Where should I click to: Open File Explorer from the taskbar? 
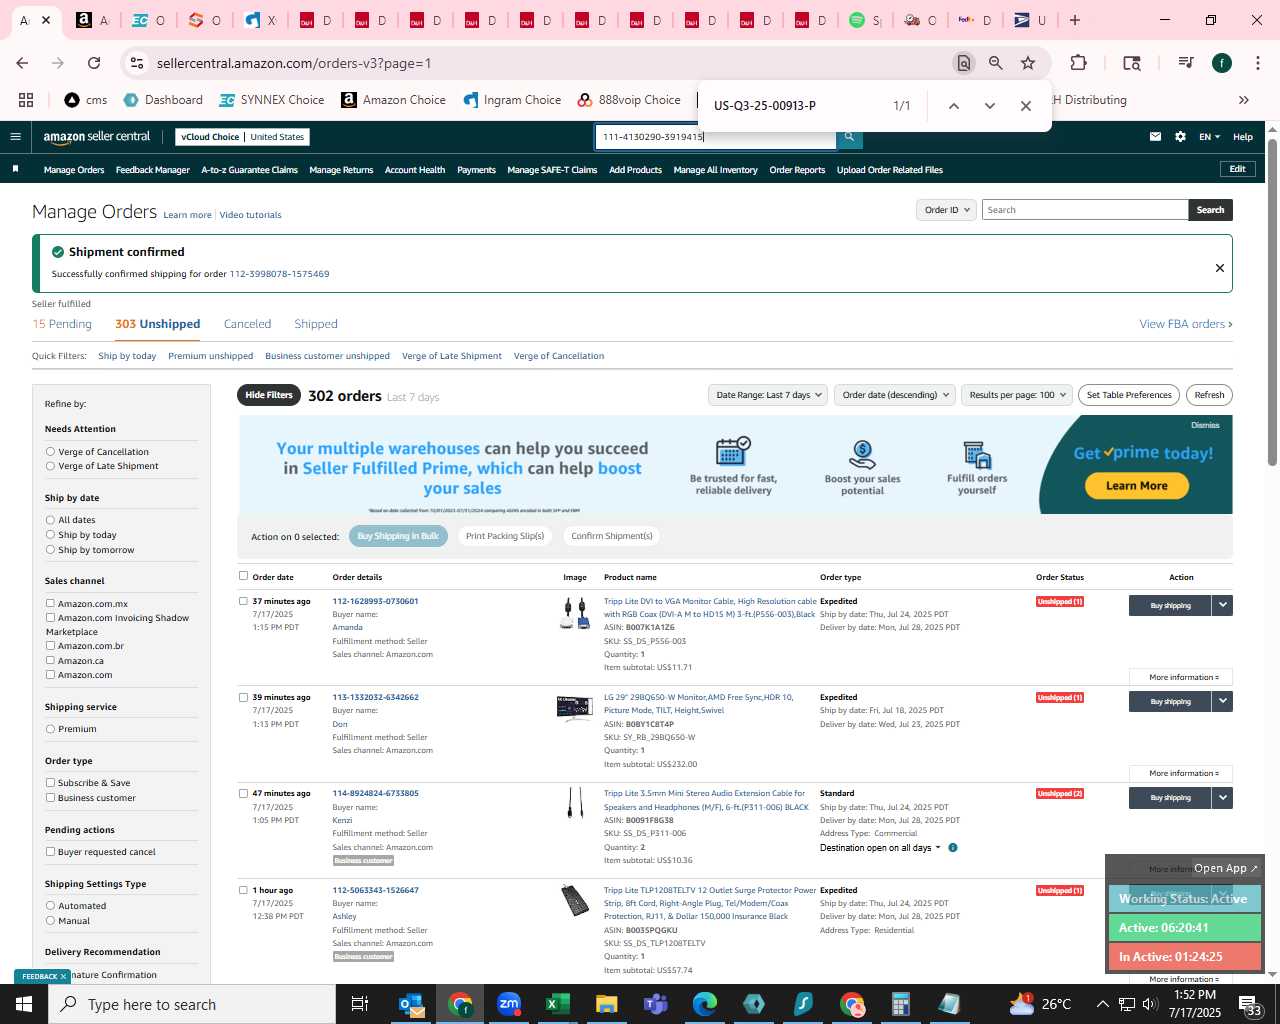[x=606, y=1004]
